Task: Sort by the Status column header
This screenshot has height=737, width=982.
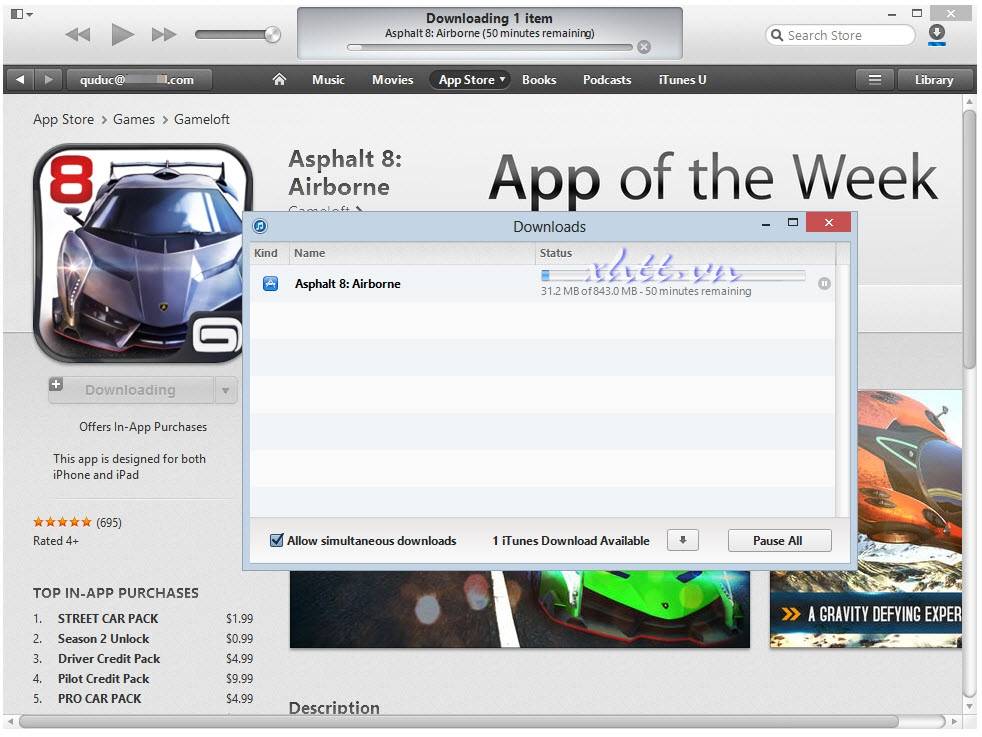Action: tap(685, 253)
